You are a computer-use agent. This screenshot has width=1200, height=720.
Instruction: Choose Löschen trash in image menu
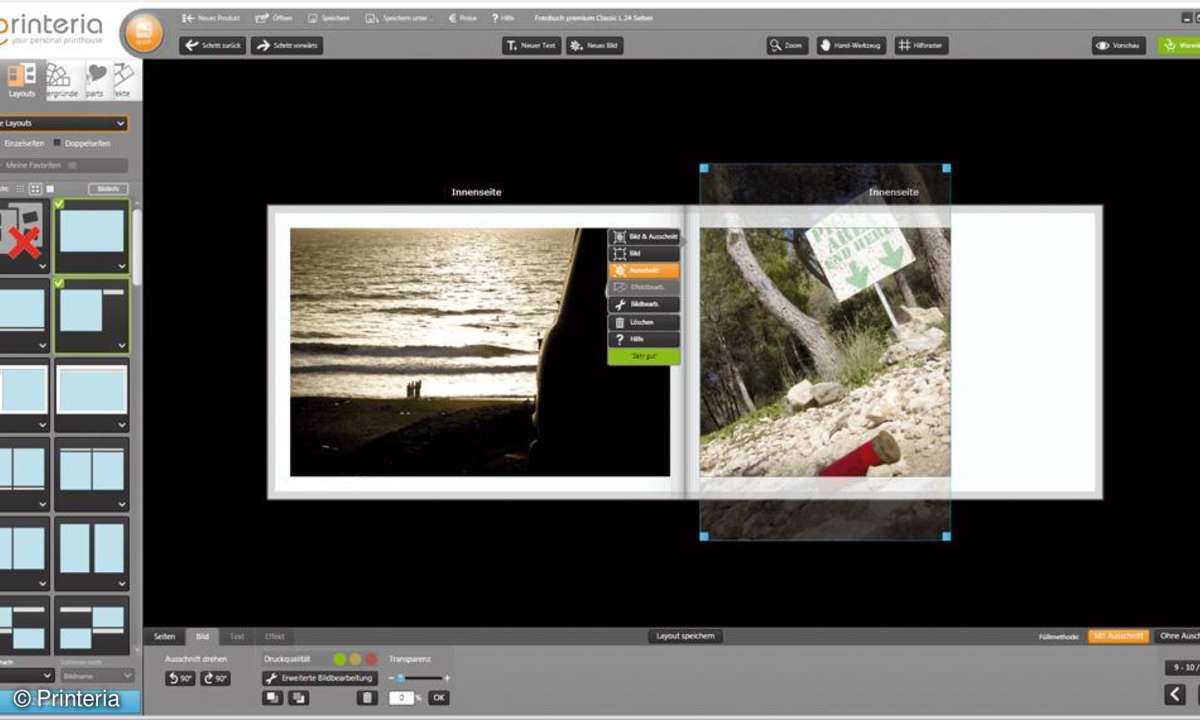(644, 322)
